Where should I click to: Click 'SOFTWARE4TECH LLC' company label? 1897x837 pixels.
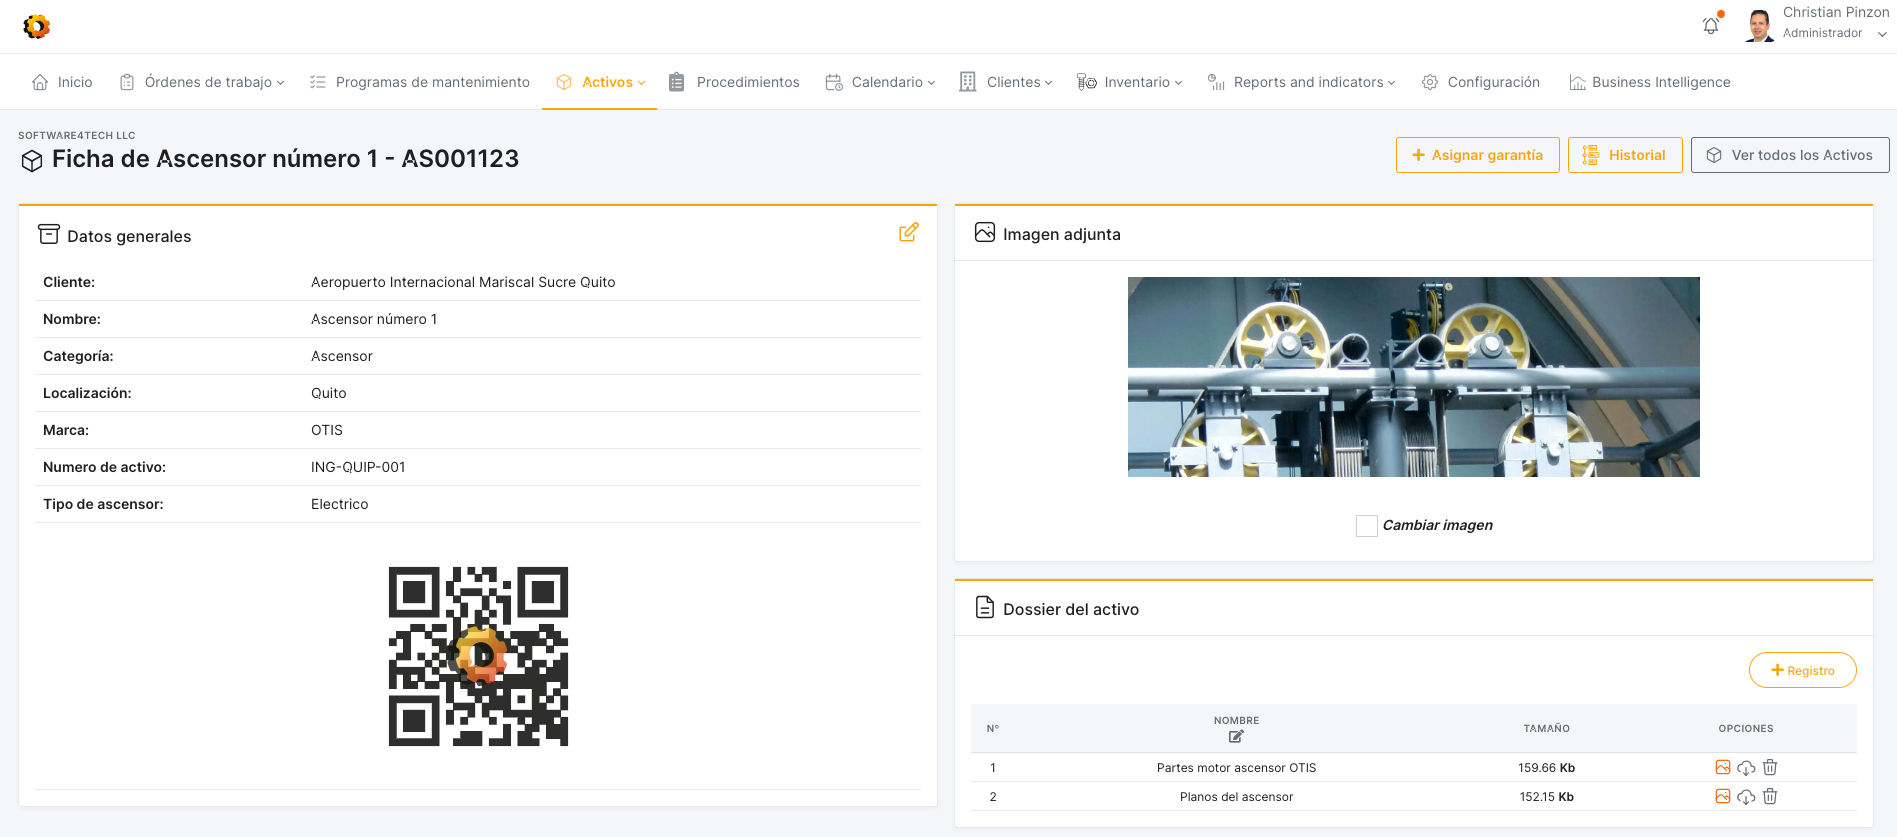[x=77, y=135]
